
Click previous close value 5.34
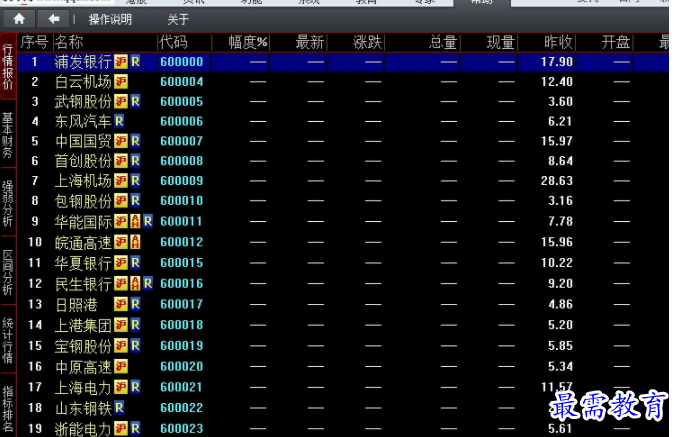coord(560,366)
